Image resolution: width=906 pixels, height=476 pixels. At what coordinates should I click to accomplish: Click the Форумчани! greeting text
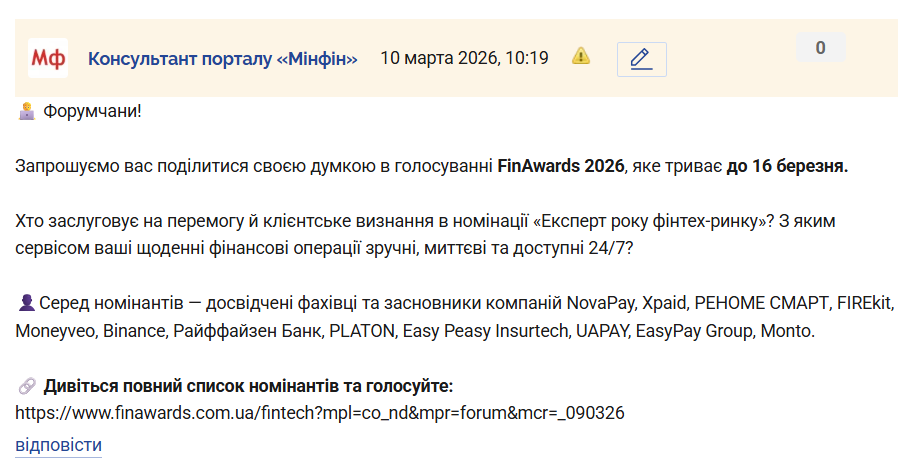[92, 110]
